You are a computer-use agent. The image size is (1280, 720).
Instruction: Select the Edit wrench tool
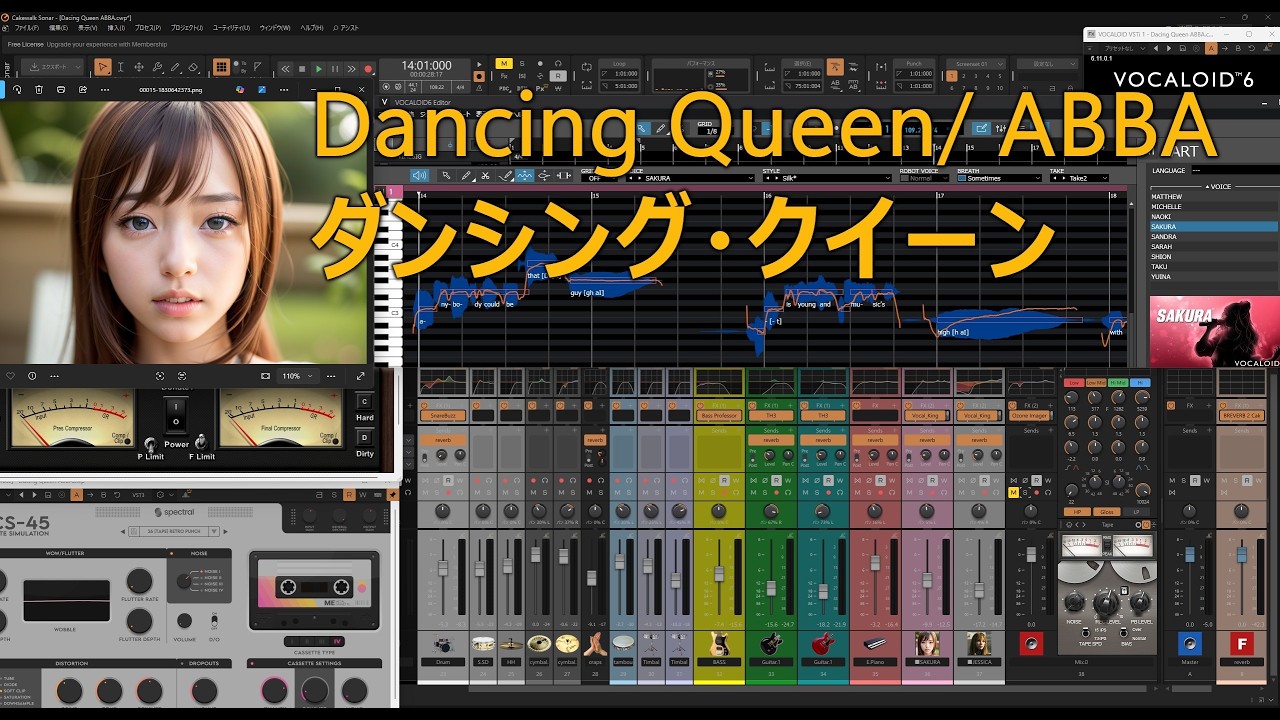pos(157,67)
